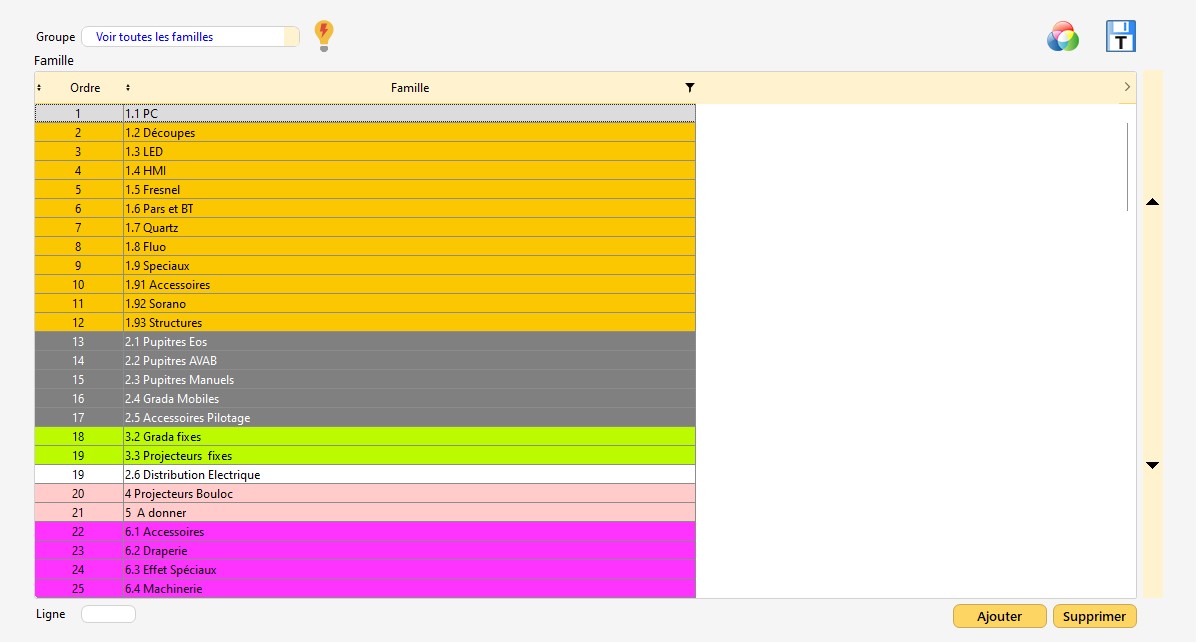
Task: Click the move-down black arrow
Action: 1152,465
